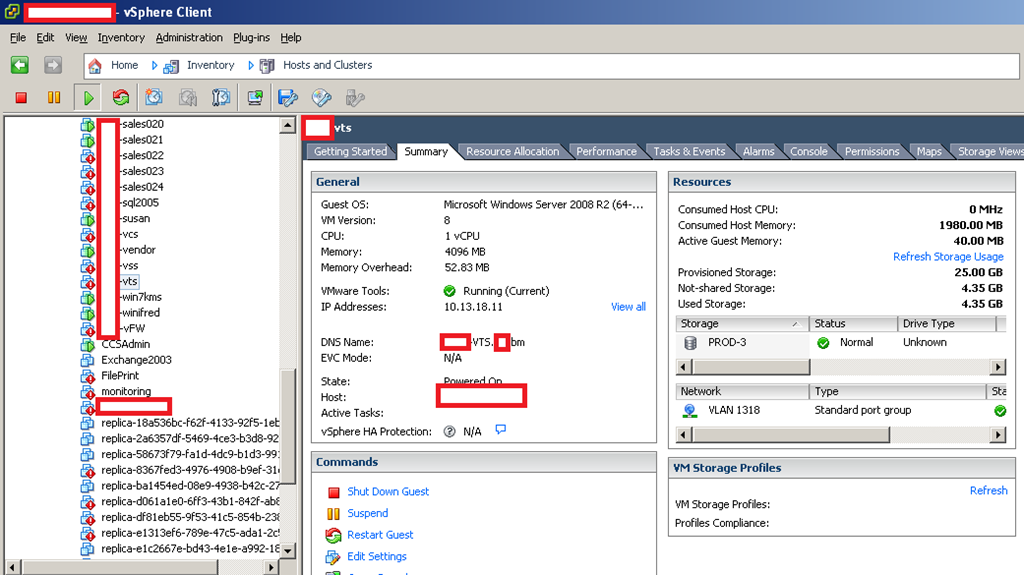Screen dimensions: 1024x575
Task: Click the inventory tree scroll up arrow
Action: [287, 125]
